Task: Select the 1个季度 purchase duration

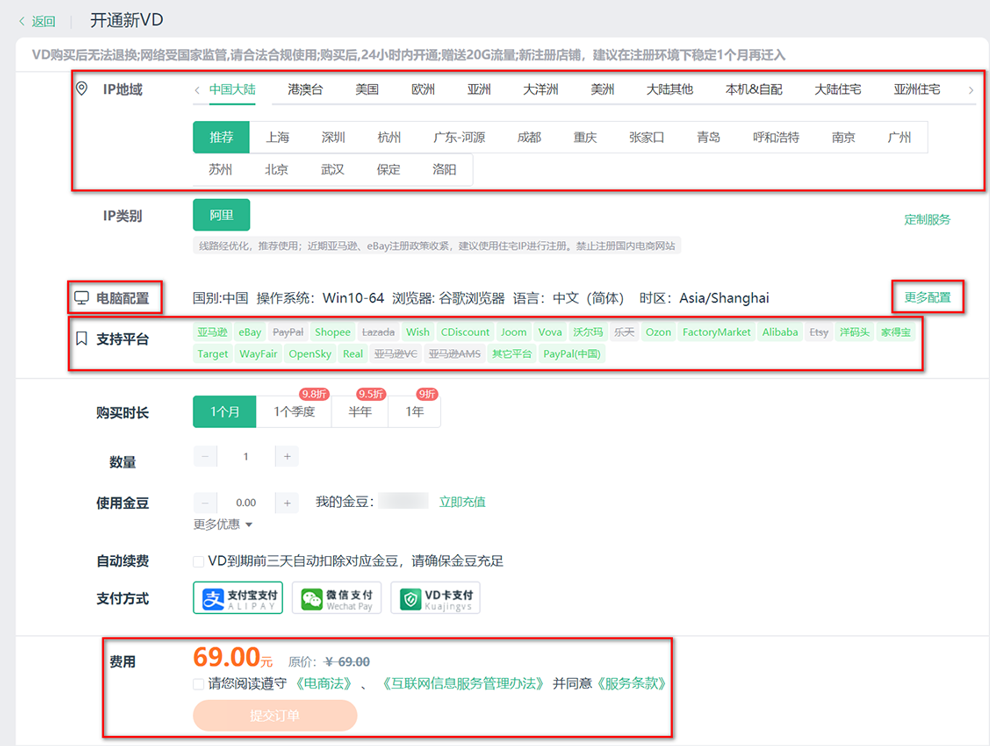Action: [294, 411]
